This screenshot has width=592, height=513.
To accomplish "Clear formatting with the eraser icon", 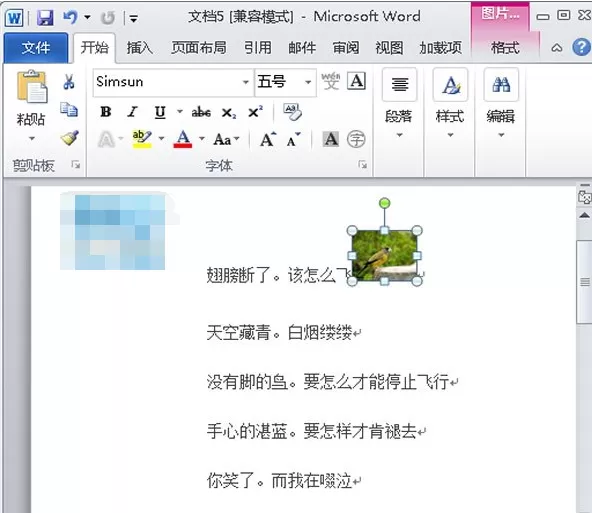I will click(x=293, y=112).
